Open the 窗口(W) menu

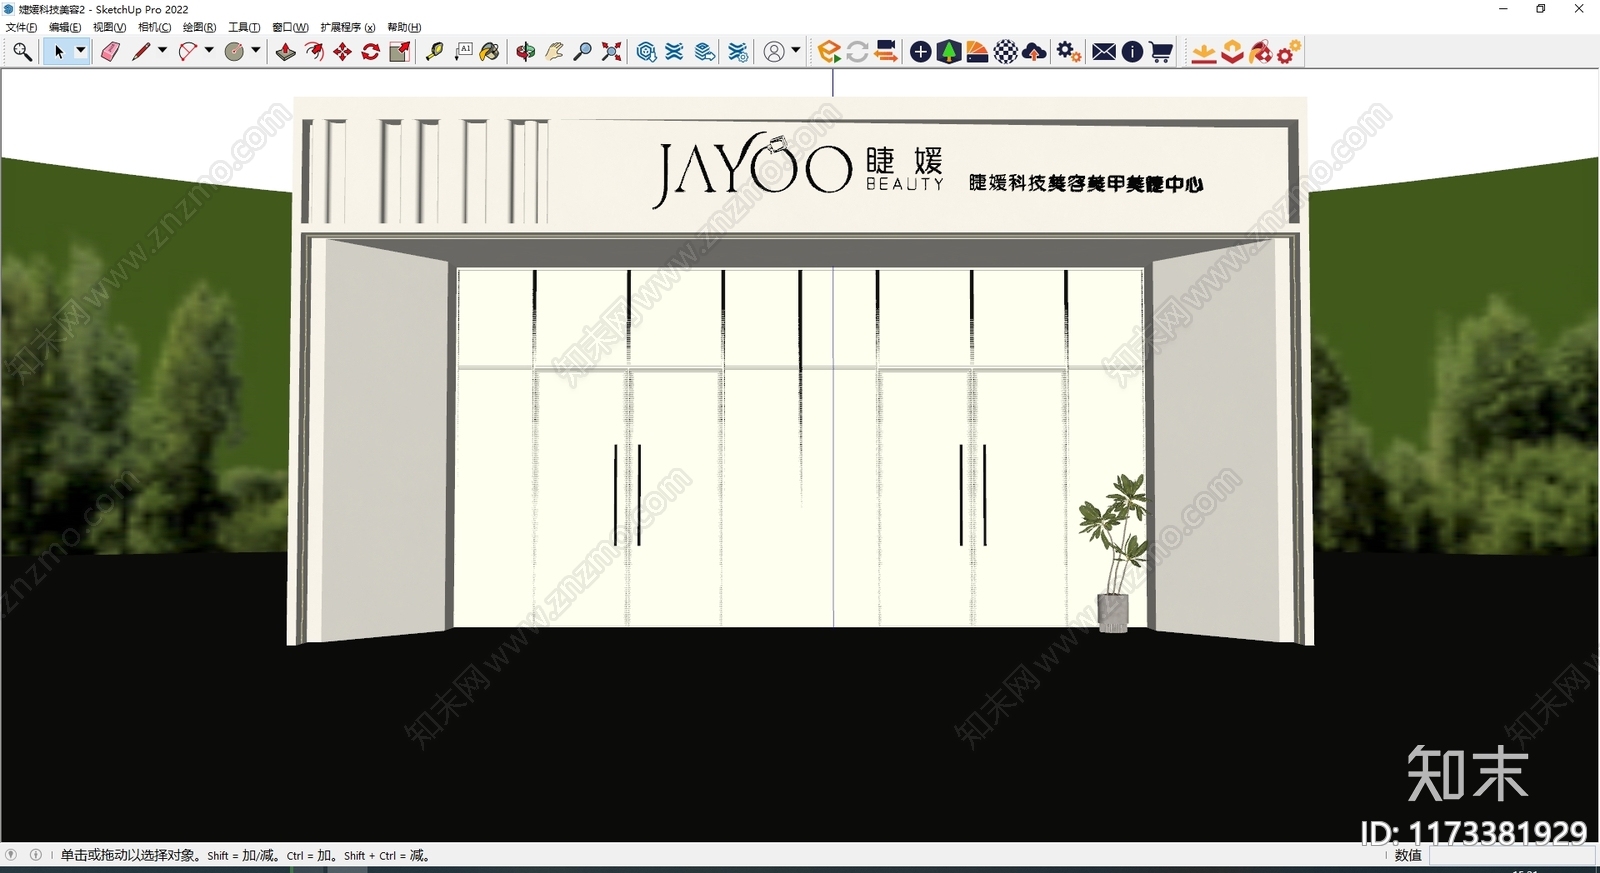(290, 28)
